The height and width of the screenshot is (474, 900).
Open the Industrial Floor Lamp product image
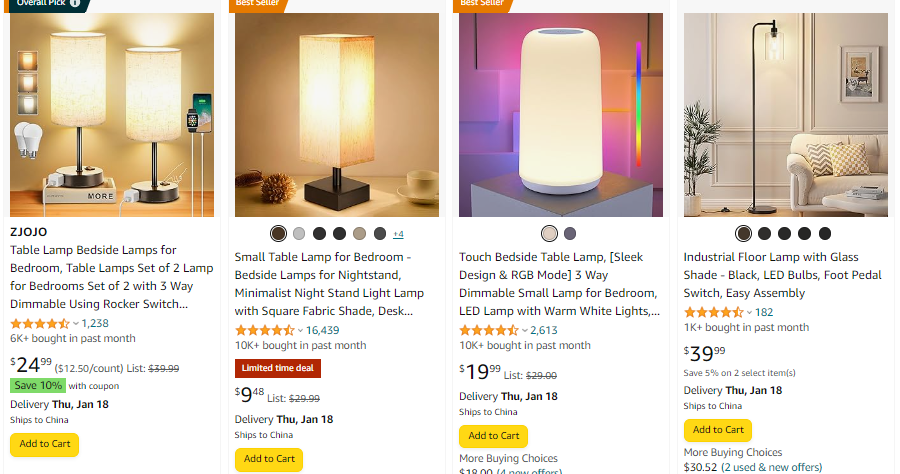[x=785, y=115]
